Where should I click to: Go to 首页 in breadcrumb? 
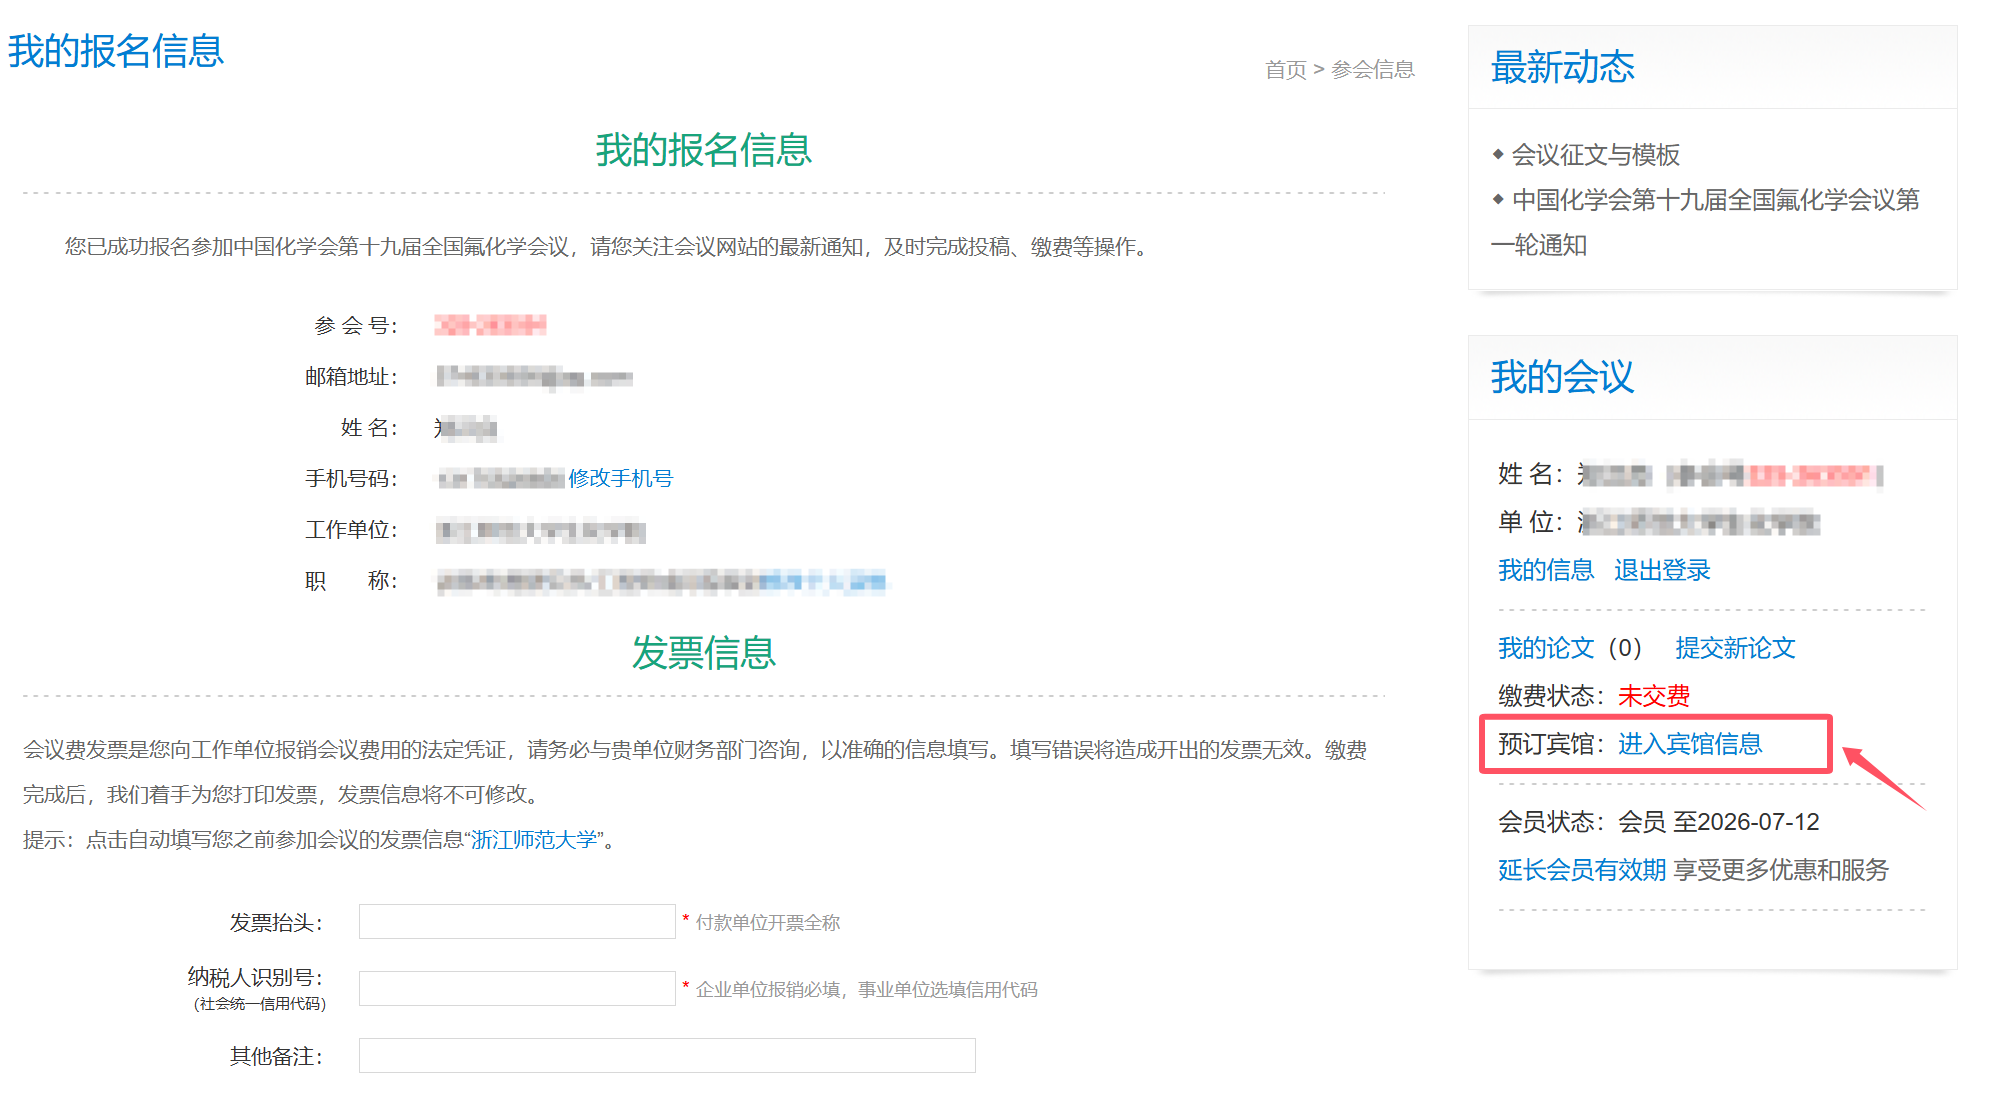pos(1285,70)
